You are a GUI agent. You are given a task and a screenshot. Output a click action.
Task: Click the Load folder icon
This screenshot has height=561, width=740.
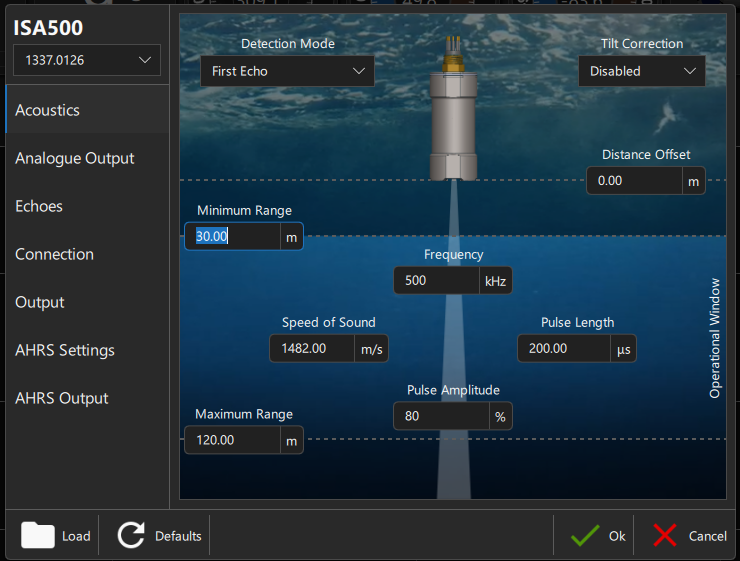[x=38, y=535]
